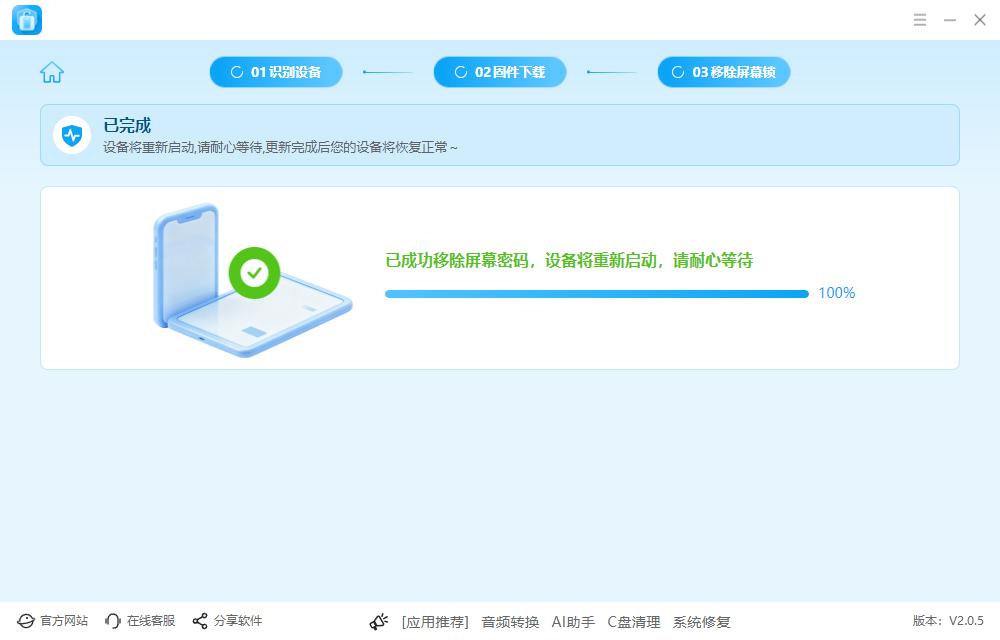The height and width of the screenshot is (640, 1000).
Task: Click the completed blue progress bar
Action: point(597,294)
